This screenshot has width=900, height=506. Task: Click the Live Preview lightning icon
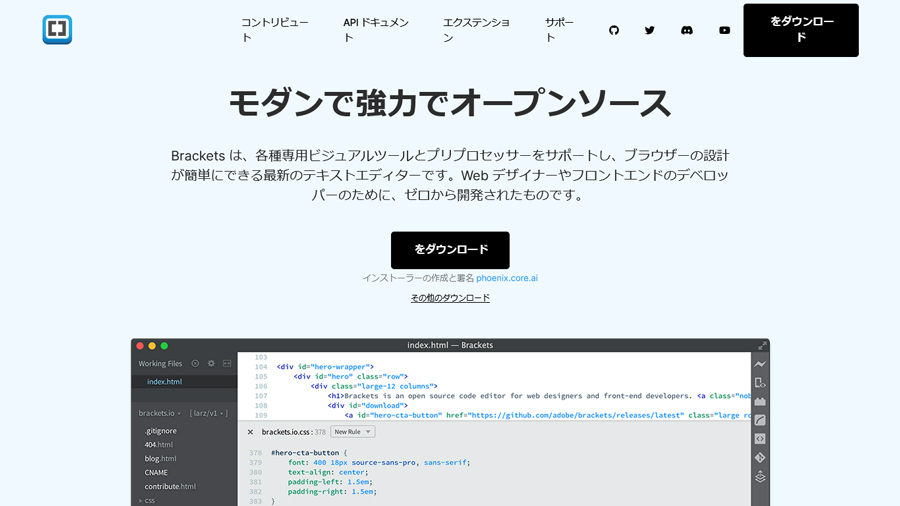click(760, 364)
